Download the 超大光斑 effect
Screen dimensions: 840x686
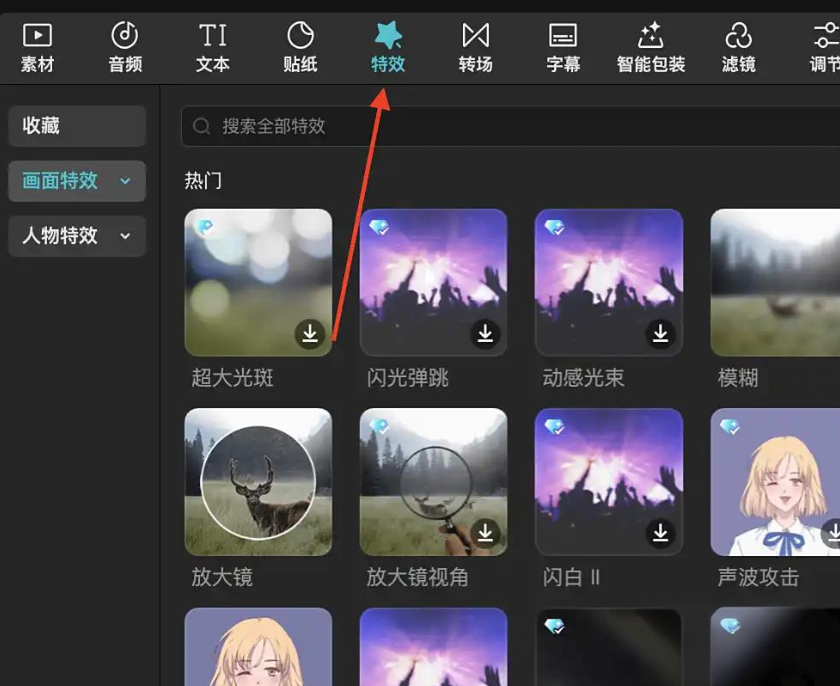click(x=310, y=335)
